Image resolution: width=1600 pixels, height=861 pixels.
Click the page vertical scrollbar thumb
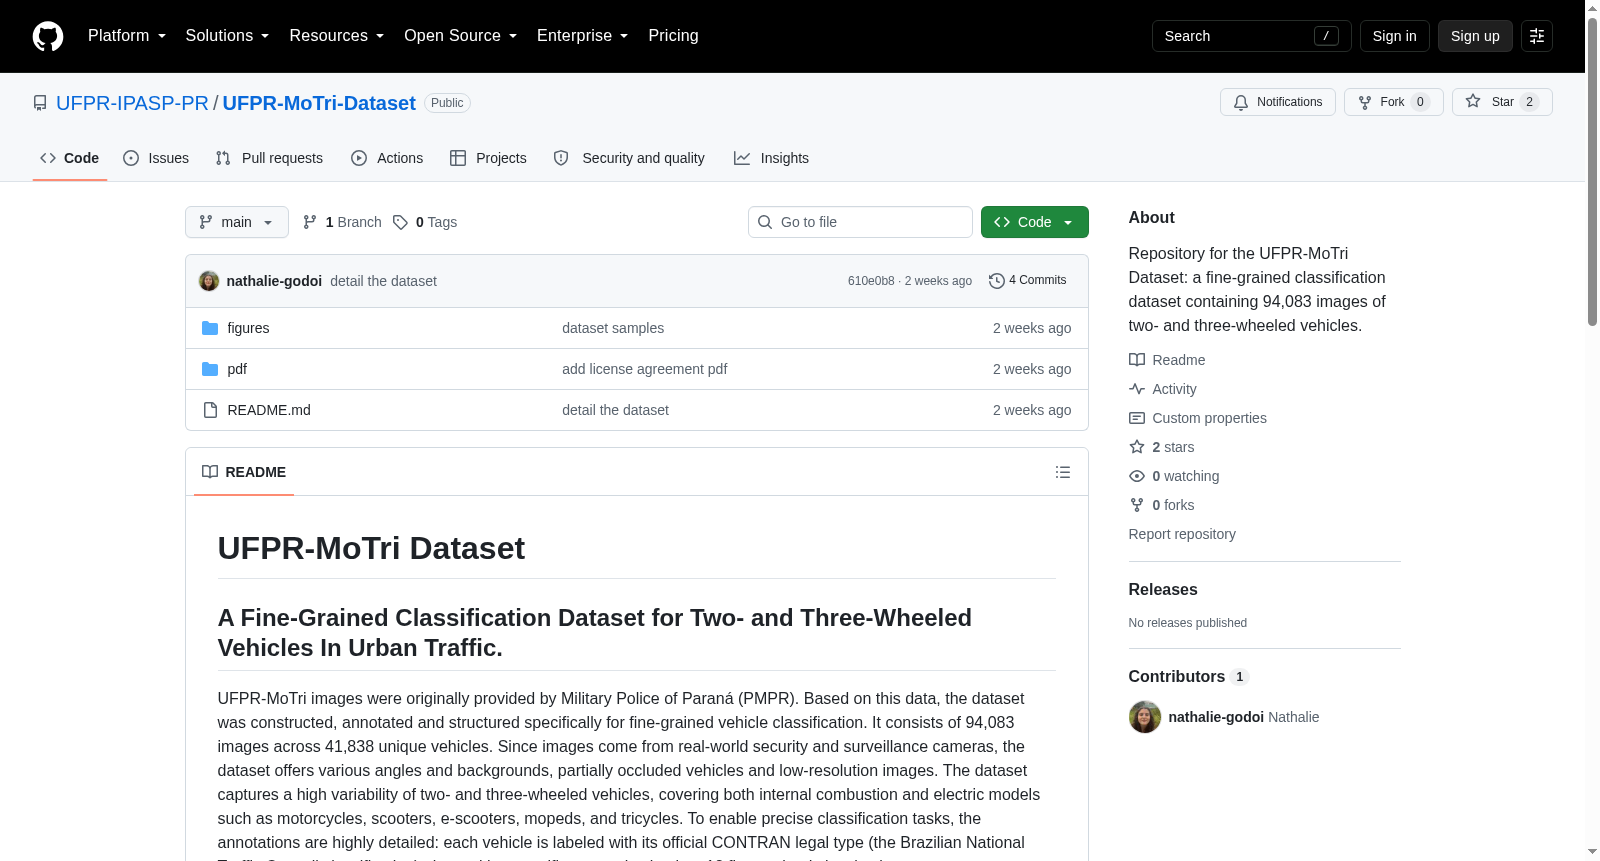coord(1592,170)
